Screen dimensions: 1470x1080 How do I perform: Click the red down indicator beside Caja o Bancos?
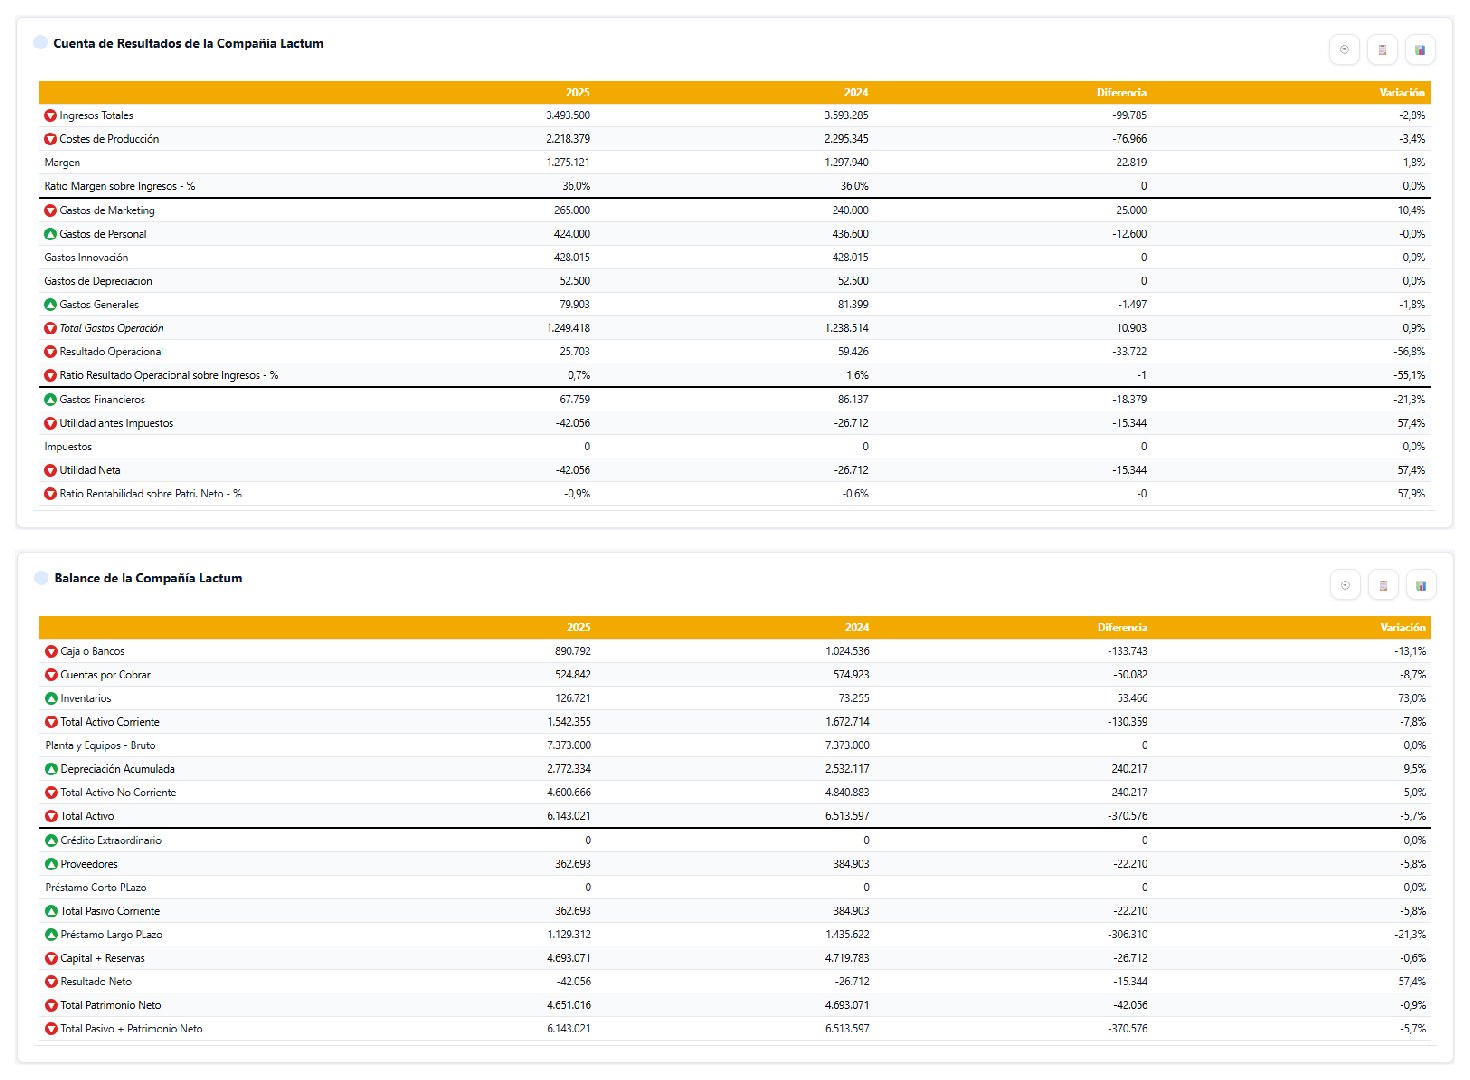tap(52, 652)
